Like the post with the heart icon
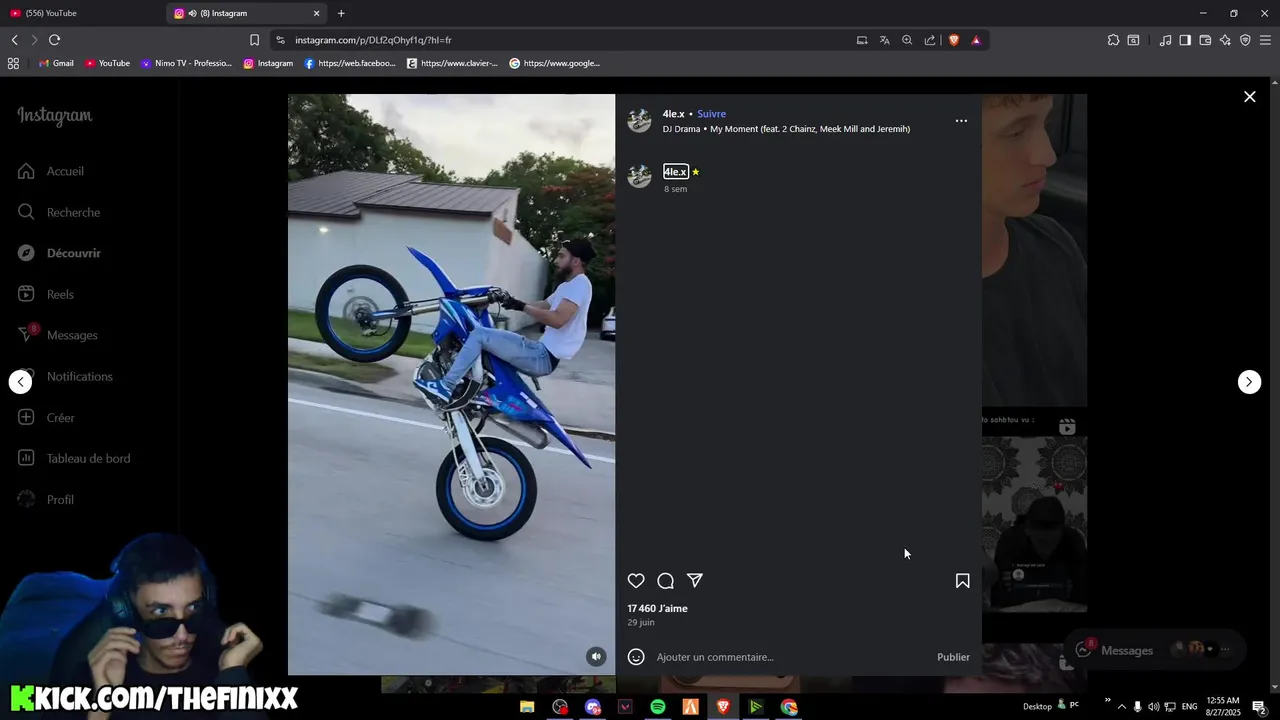 [636, 581]
